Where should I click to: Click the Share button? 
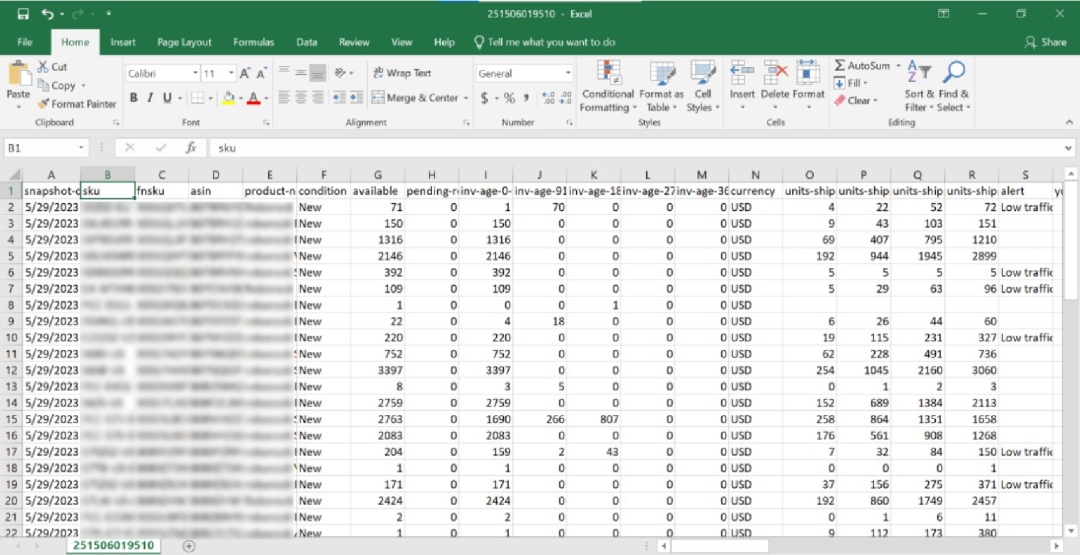(x=1046, y=42)
